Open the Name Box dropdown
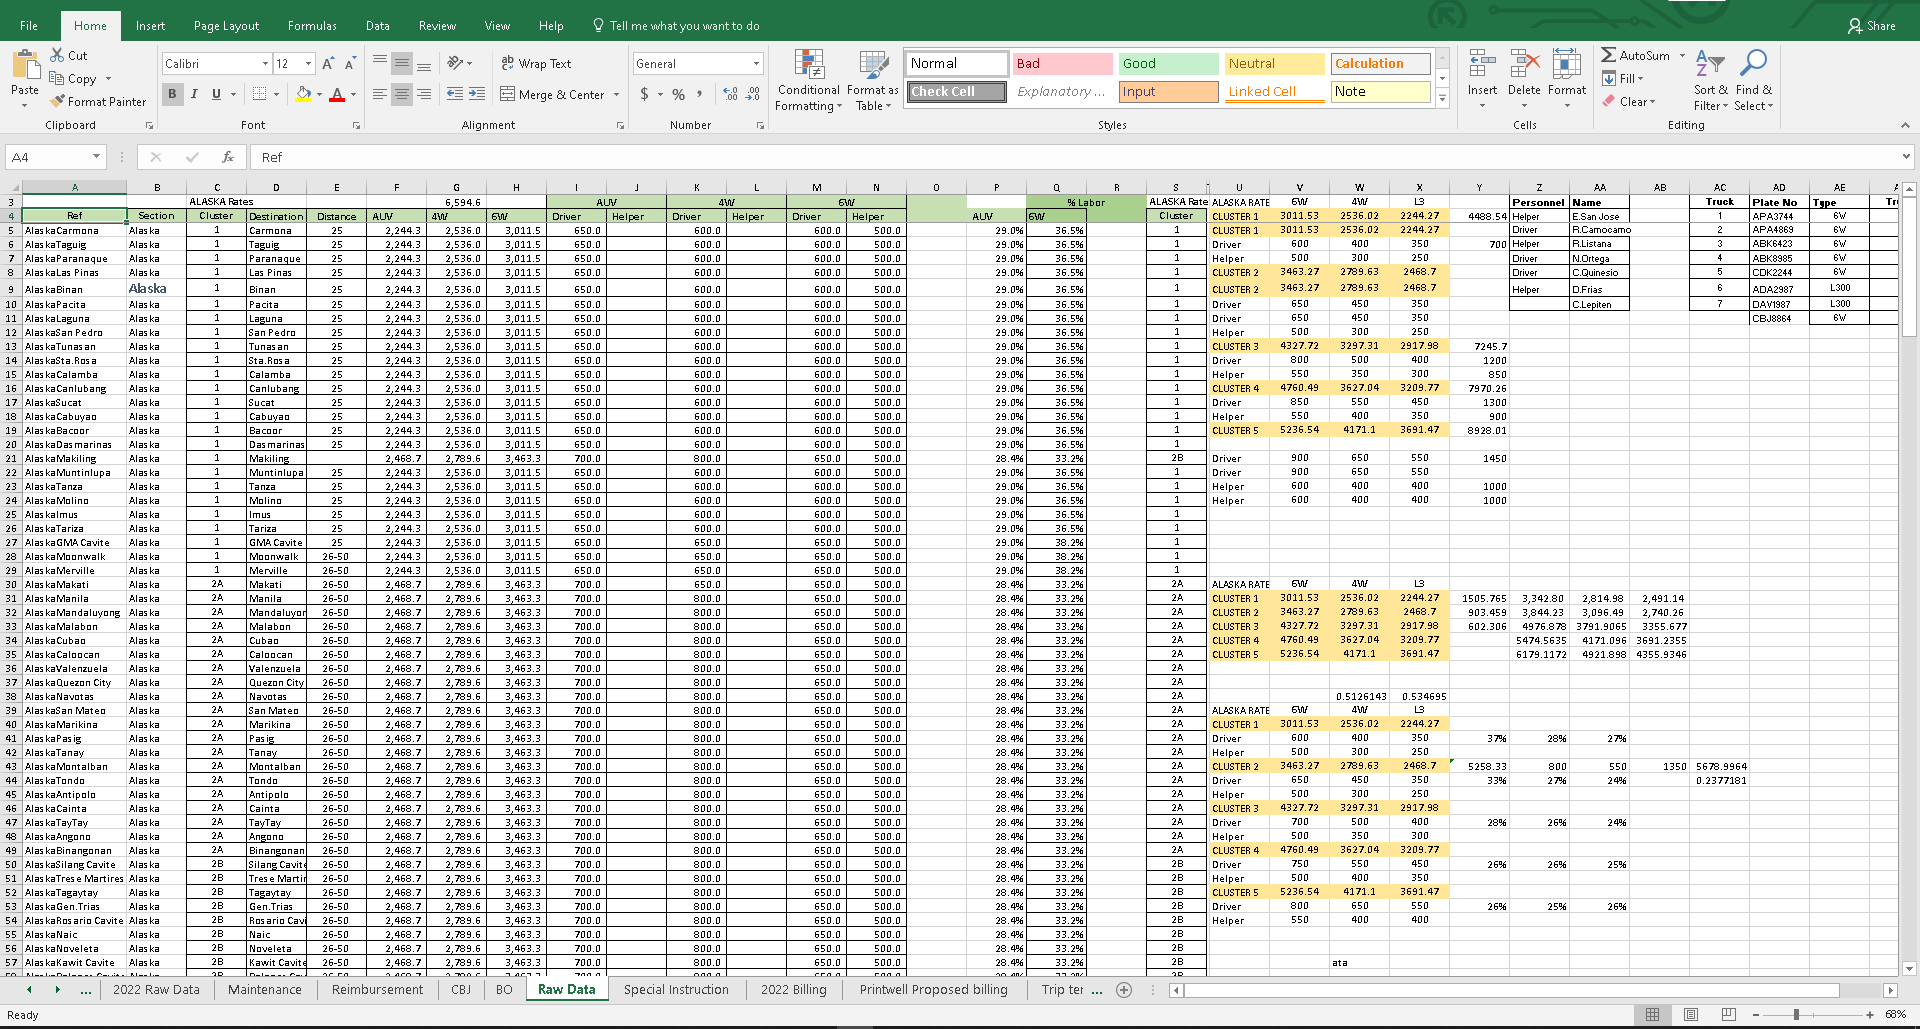Viewport: 1920px width, 1029px height. pyautogui.click(x=96, y=157)
